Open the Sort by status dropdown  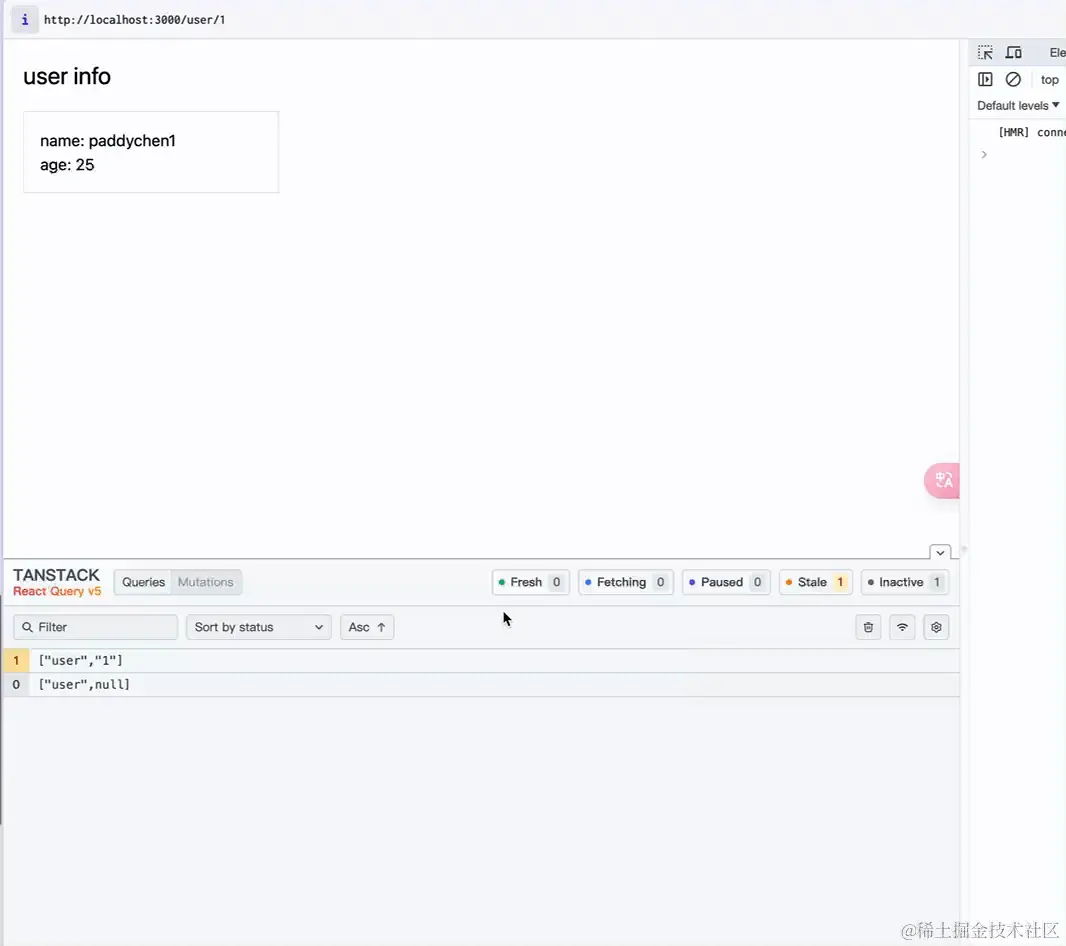(x=258, y=627)
